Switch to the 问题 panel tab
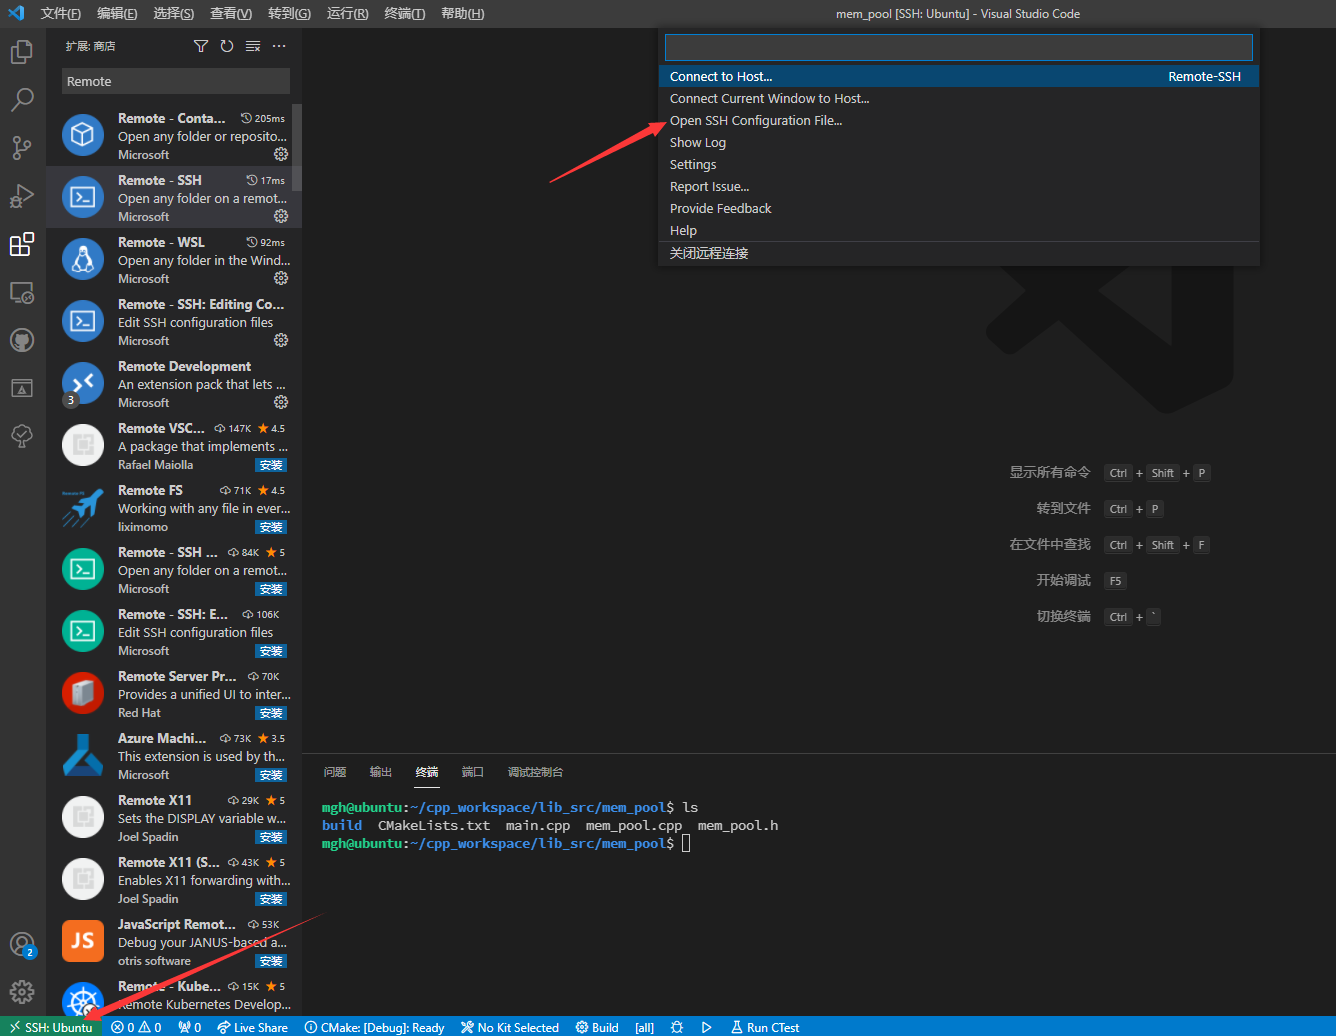Viewport: 1336px width, 1036px height. 335,772
